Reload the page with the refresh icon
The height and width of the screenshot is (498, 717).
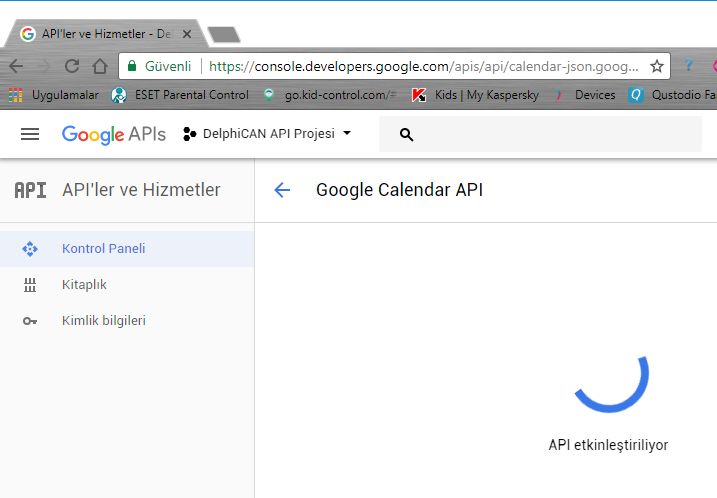pos(72,66)
